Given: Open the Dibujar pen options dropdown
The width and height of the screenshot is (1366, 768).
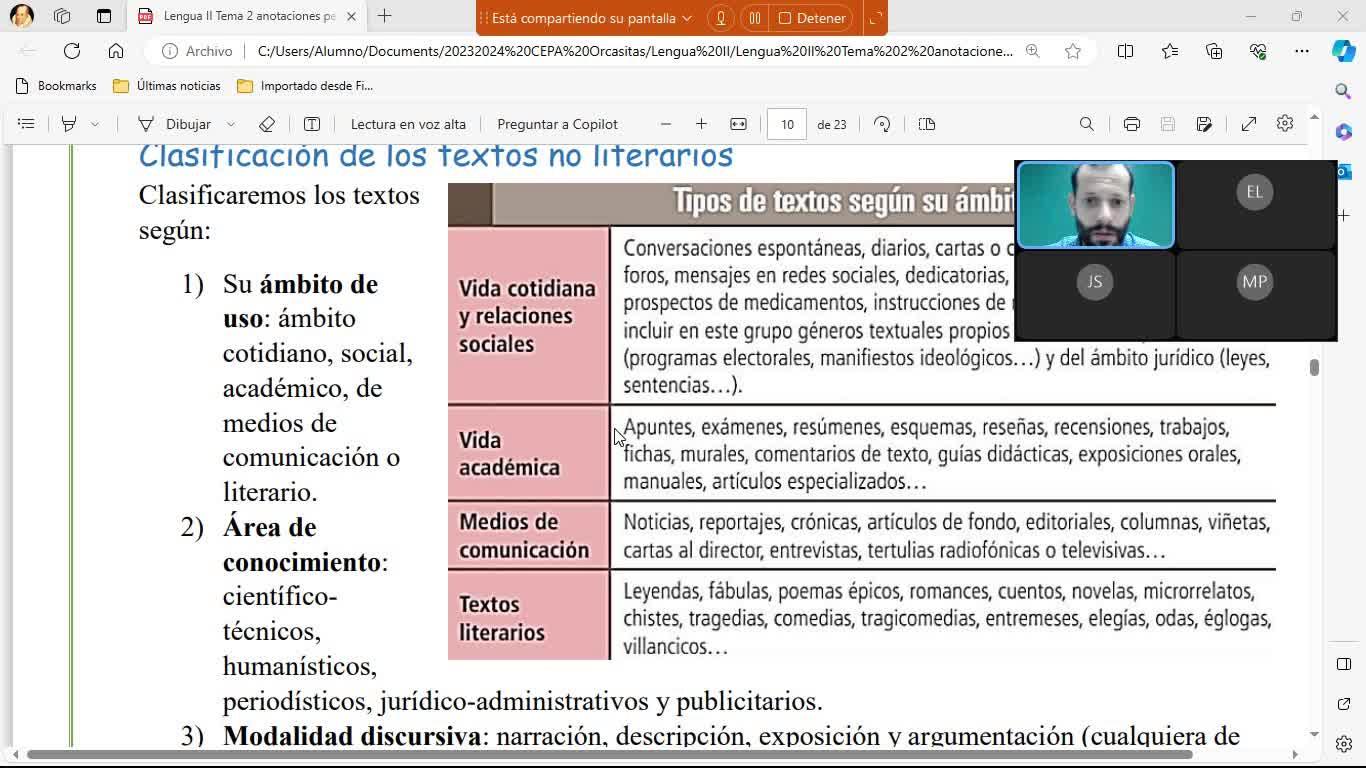Looking at the screenshot, I should (x=231, y=124).
